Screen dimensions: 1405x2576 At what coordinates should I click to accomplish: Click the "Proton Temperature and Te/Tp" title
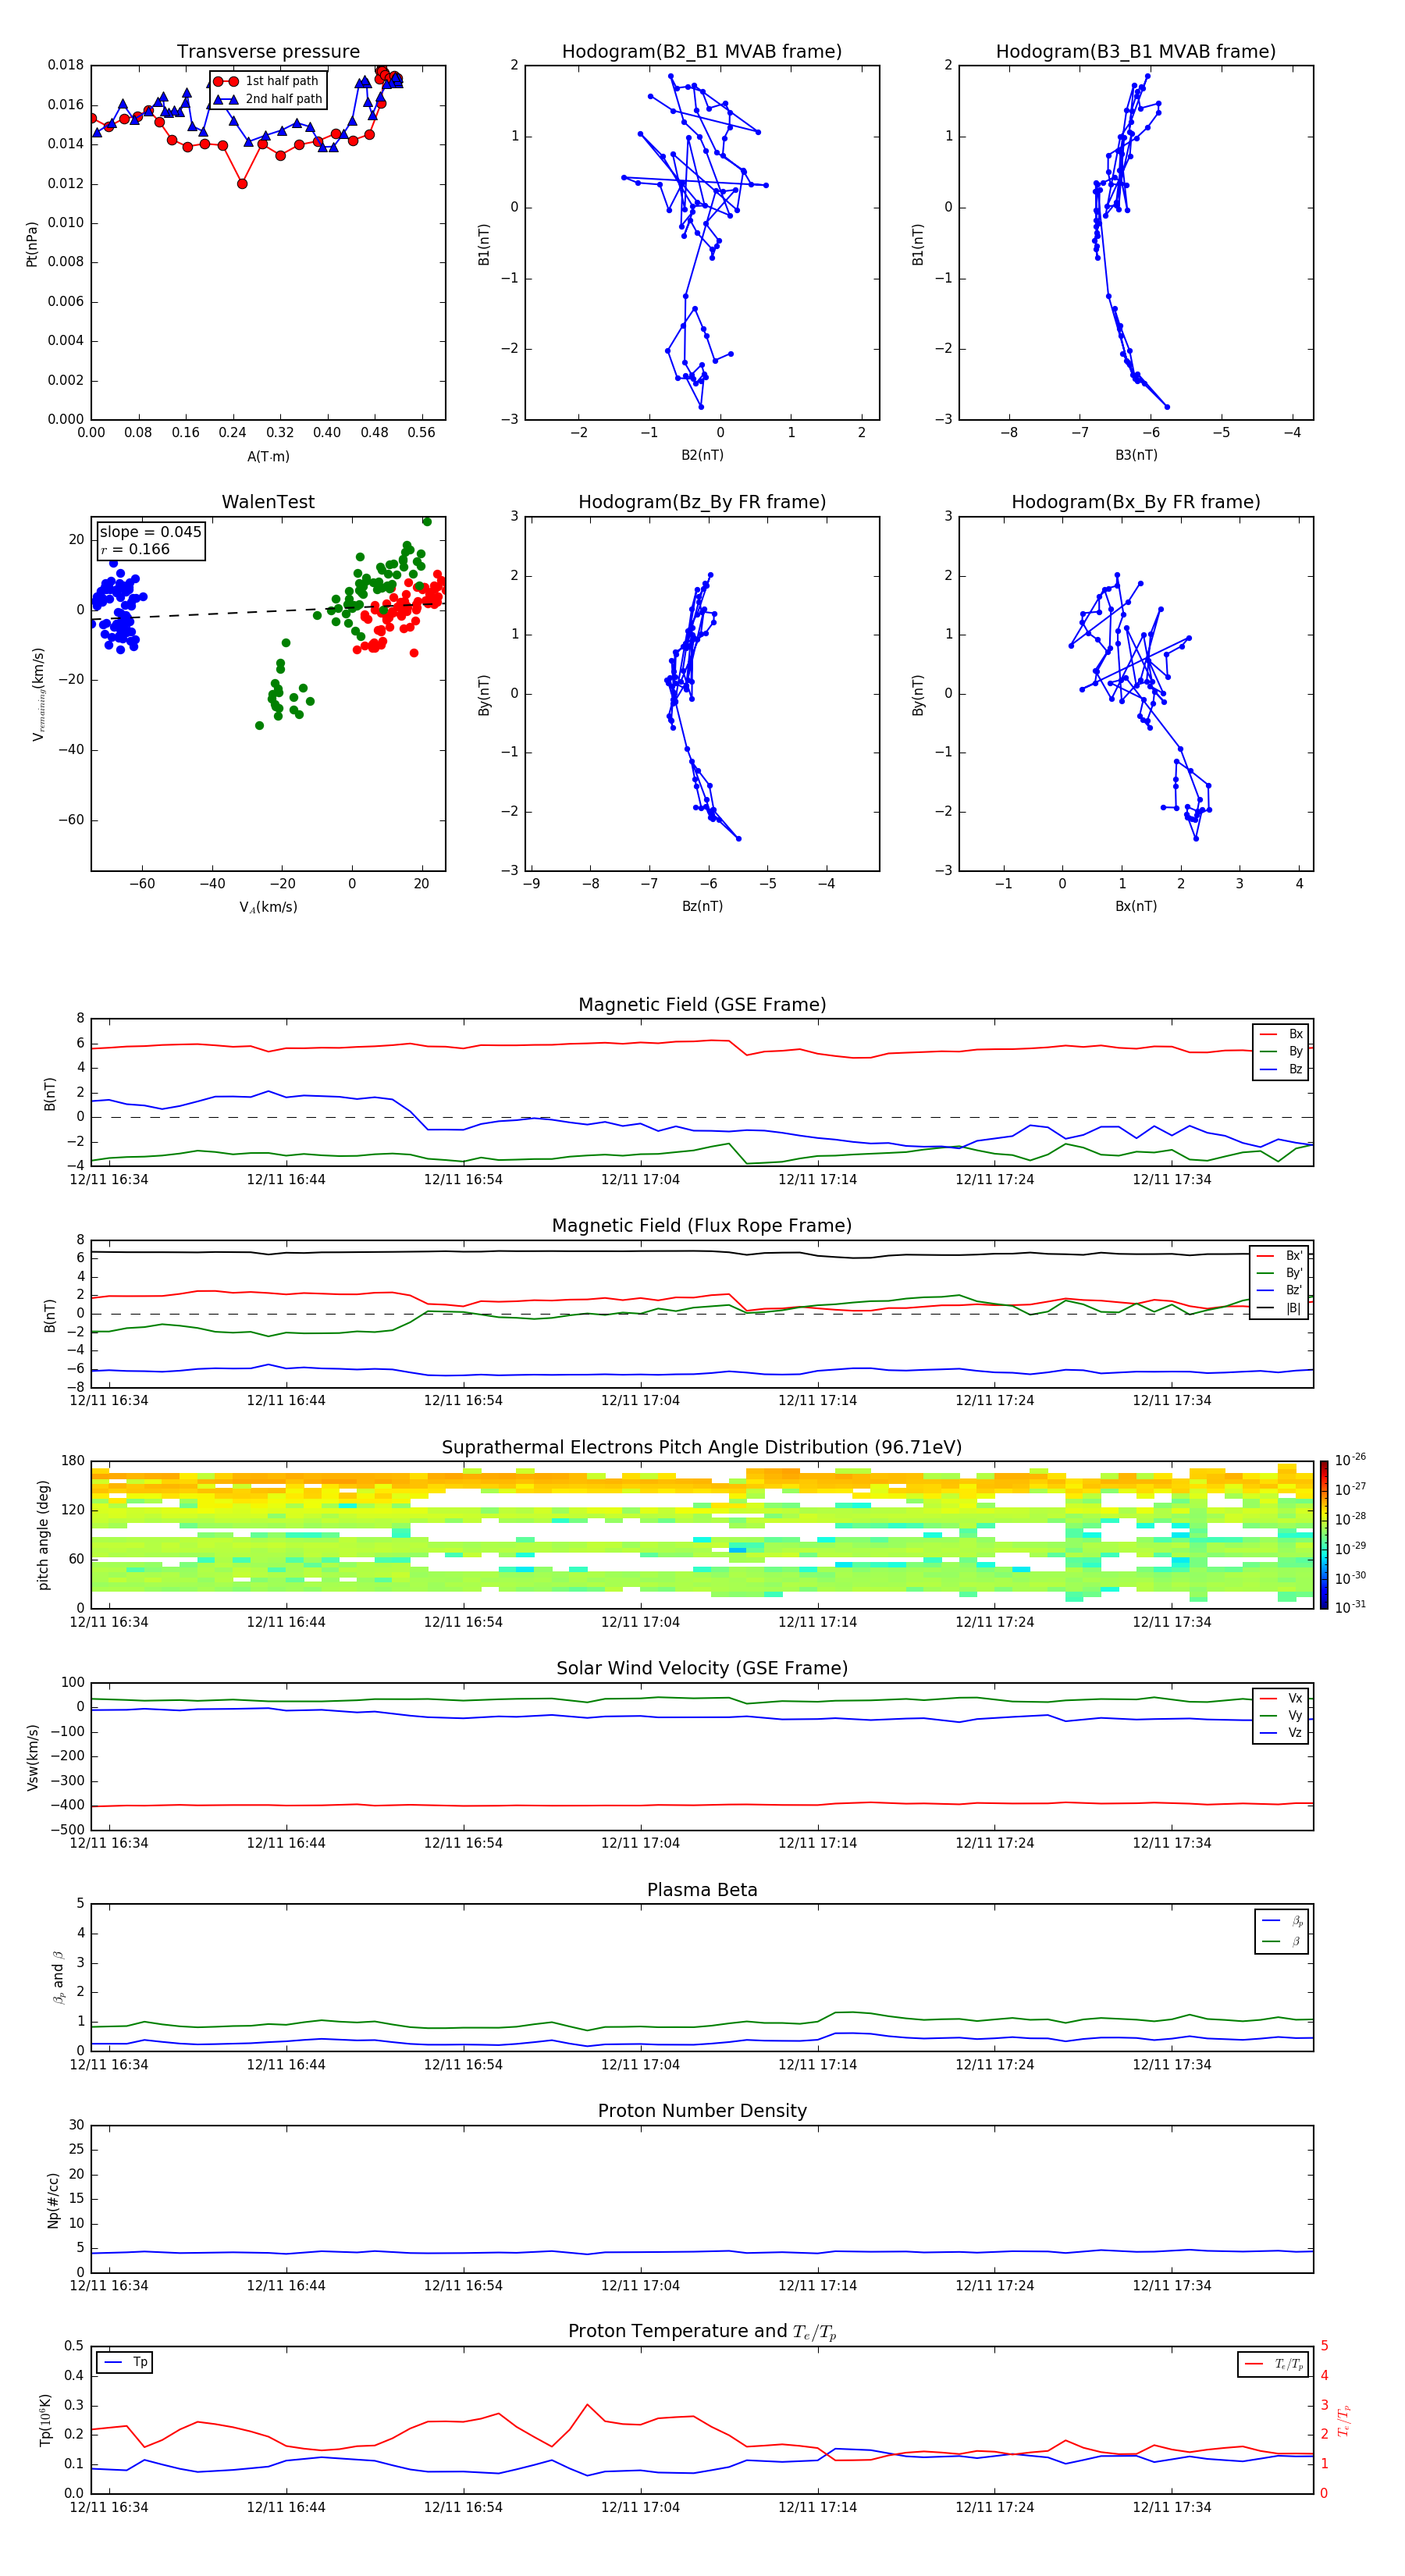click(702, 2332)
